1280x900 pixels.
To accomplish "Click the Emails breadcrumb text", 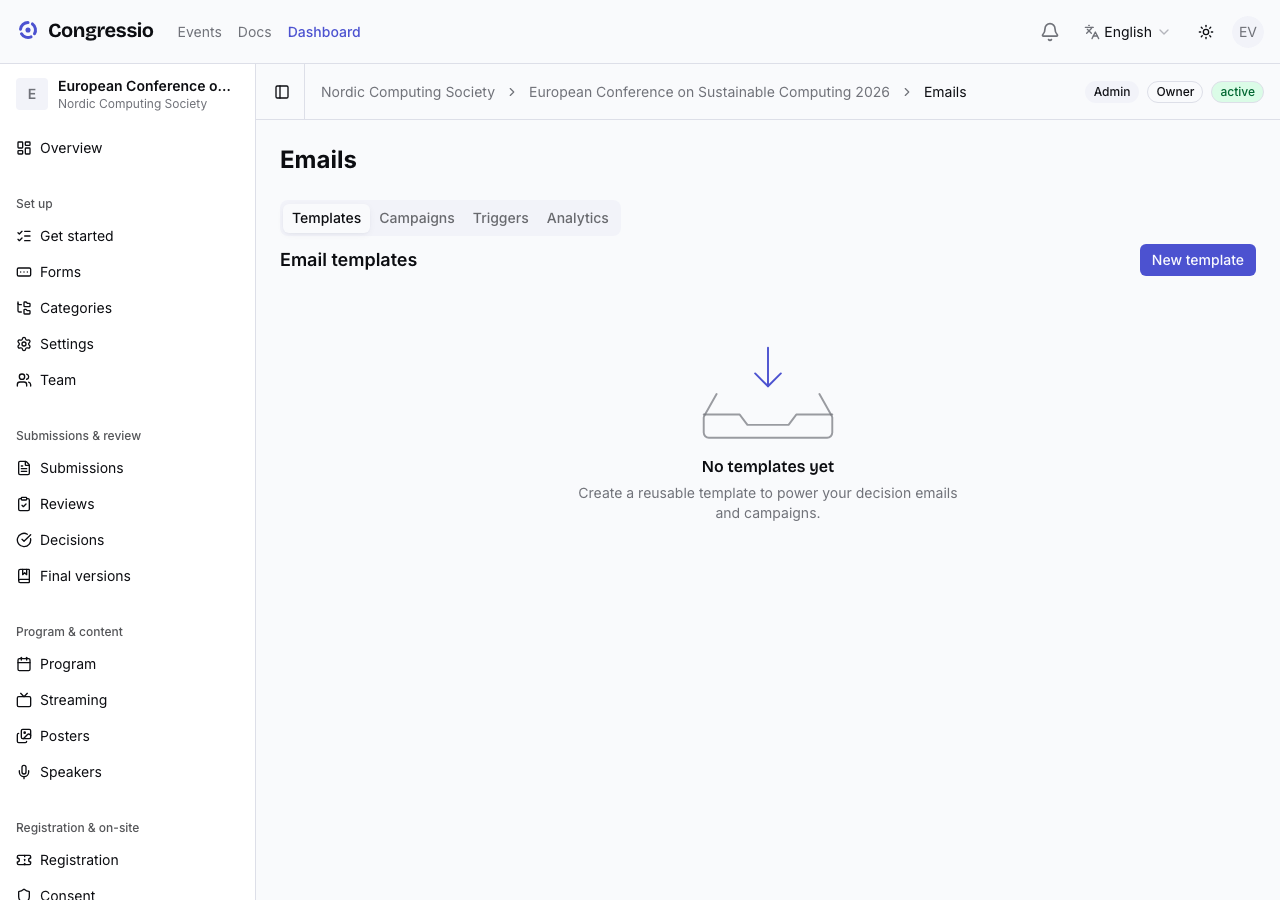I will tap(945, 92).
